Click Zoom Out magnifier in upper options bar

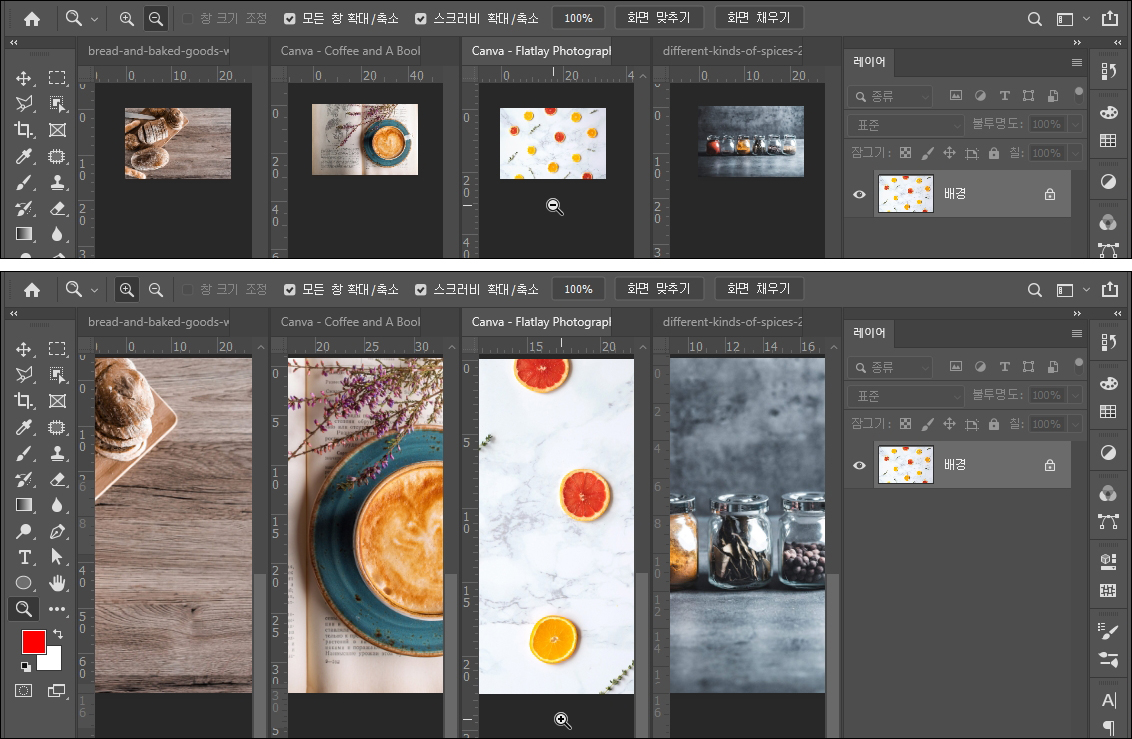coord(155,19)
